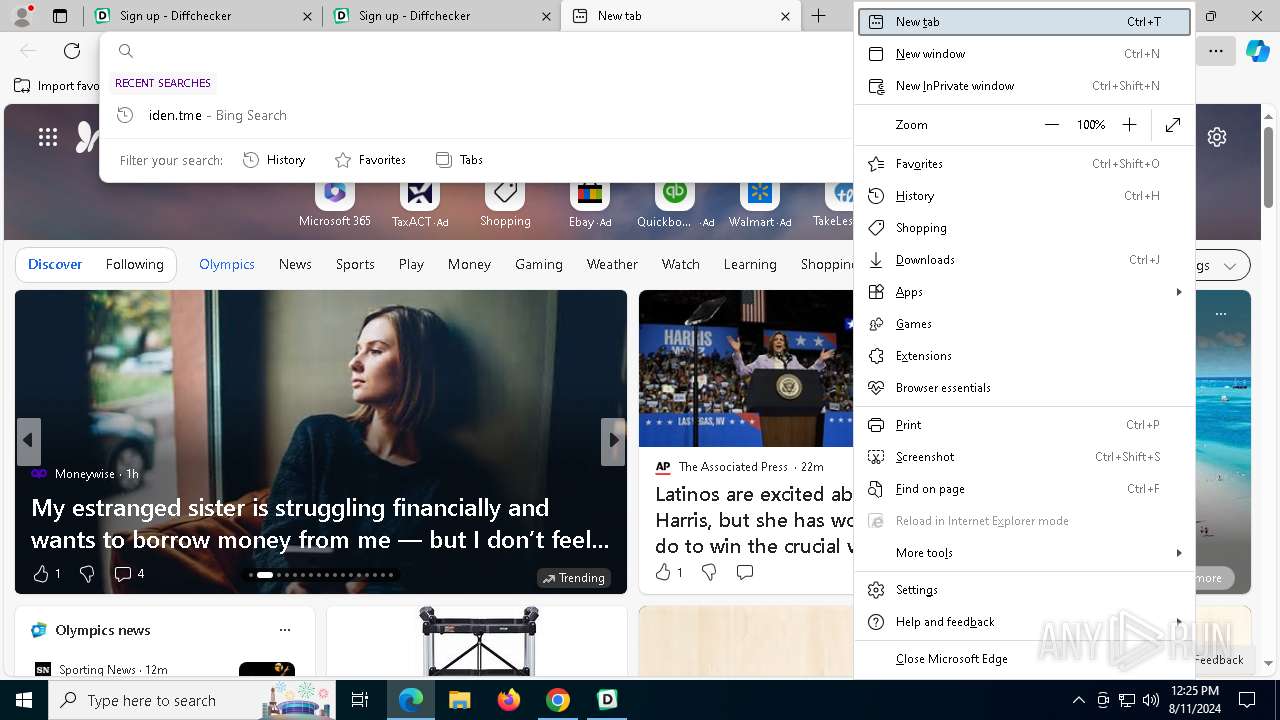Open the app launcher grid
Image resolution: width=1280 pixels, height=720 pixels.
pyautogui.click(x=48, y=137)
